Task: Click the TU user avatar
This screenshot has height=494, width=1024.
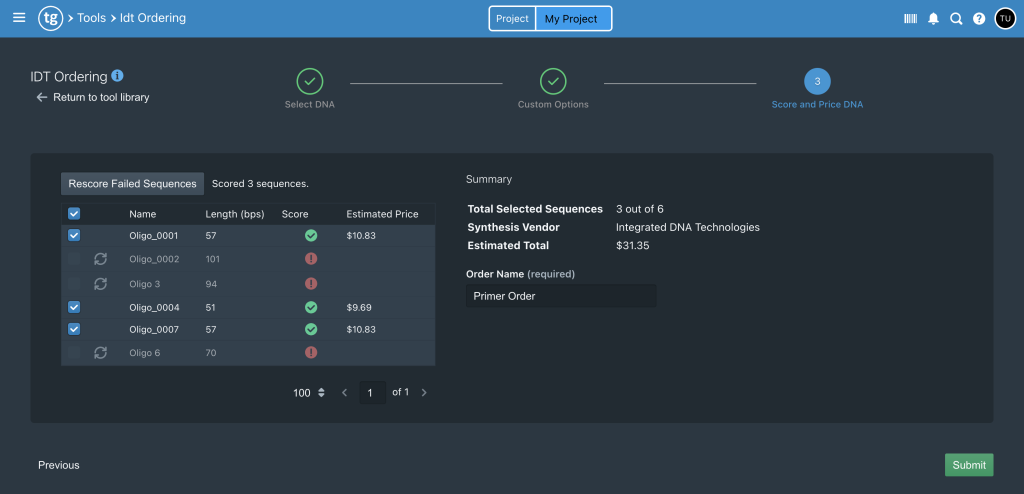Action: tap(1004, 18)
